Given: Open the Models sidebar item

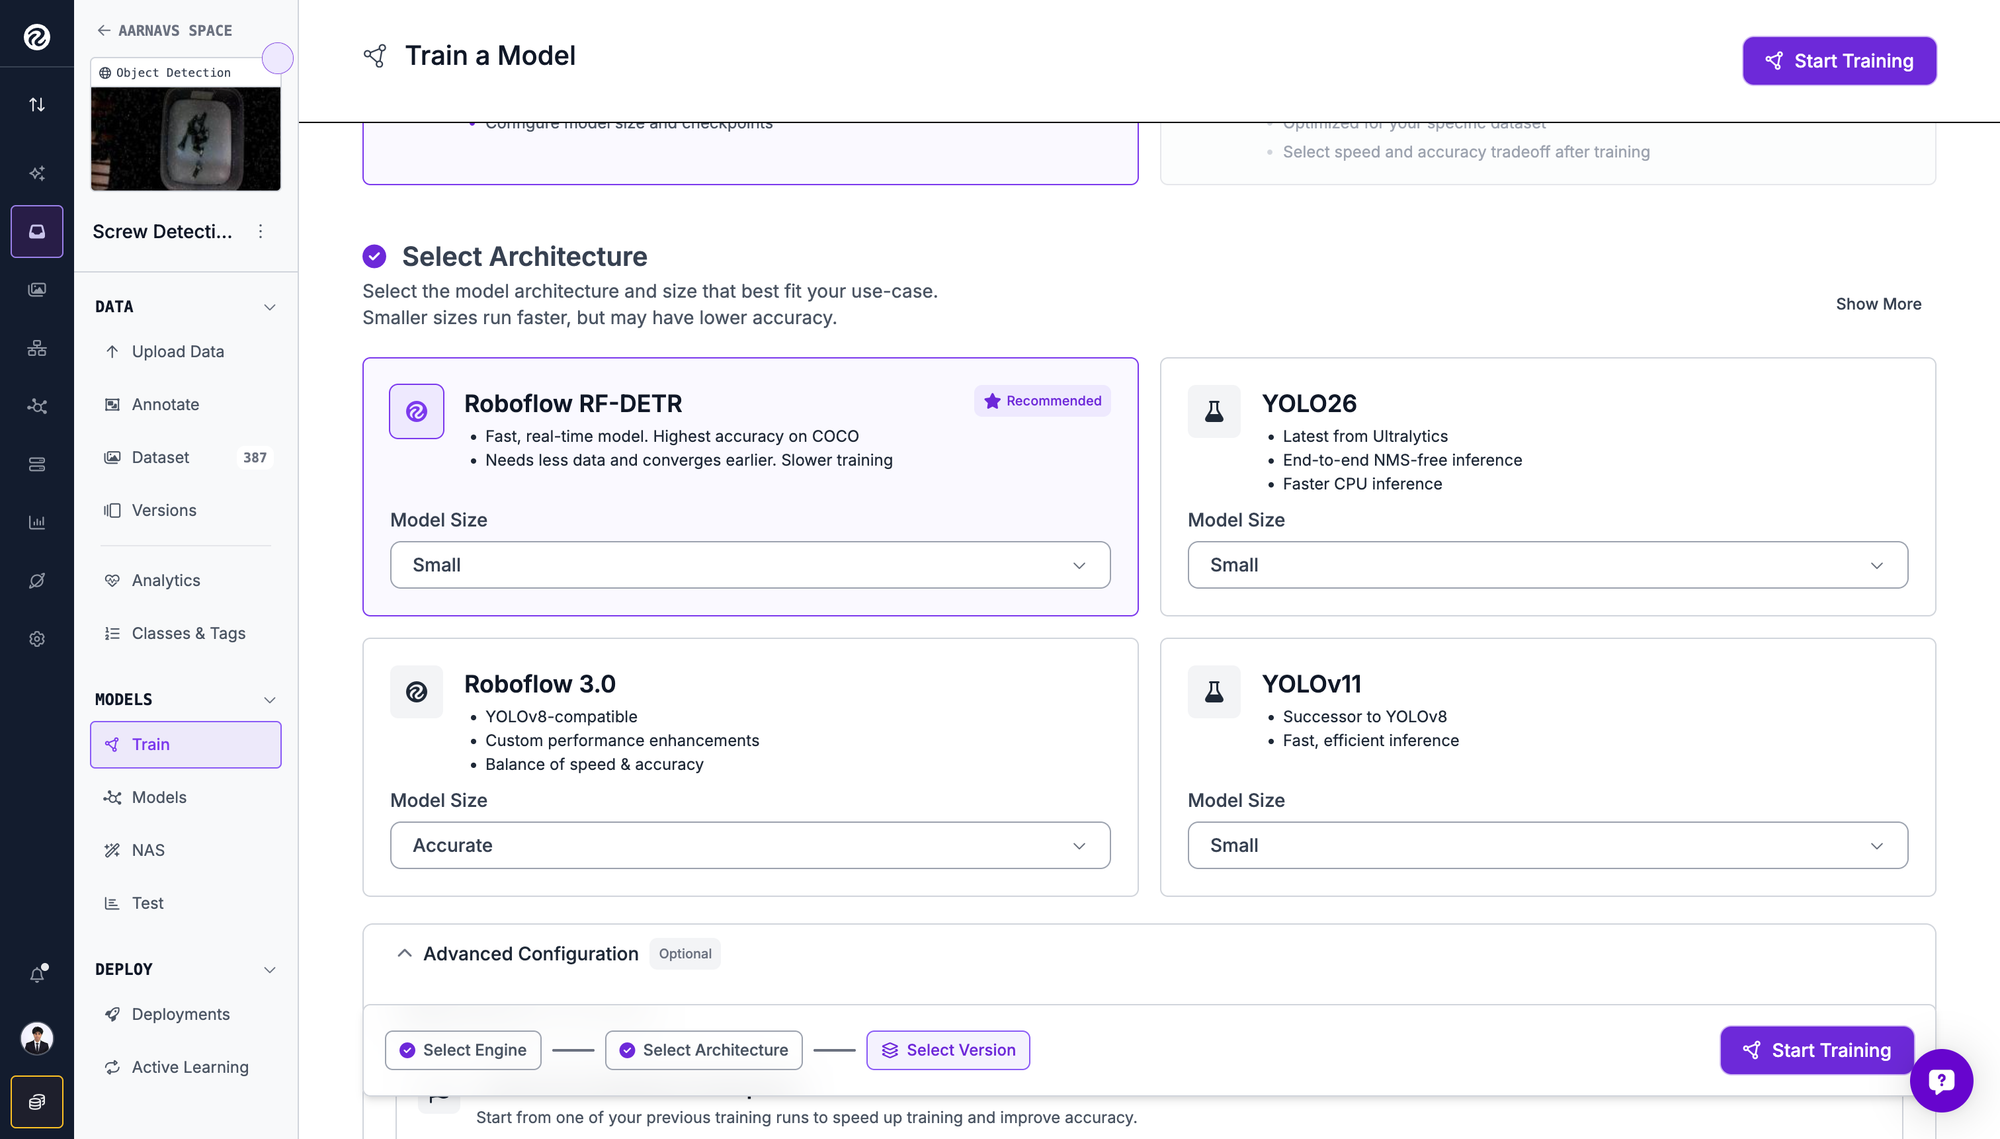Looking at the screenshot, I should (x=185, y=798).
